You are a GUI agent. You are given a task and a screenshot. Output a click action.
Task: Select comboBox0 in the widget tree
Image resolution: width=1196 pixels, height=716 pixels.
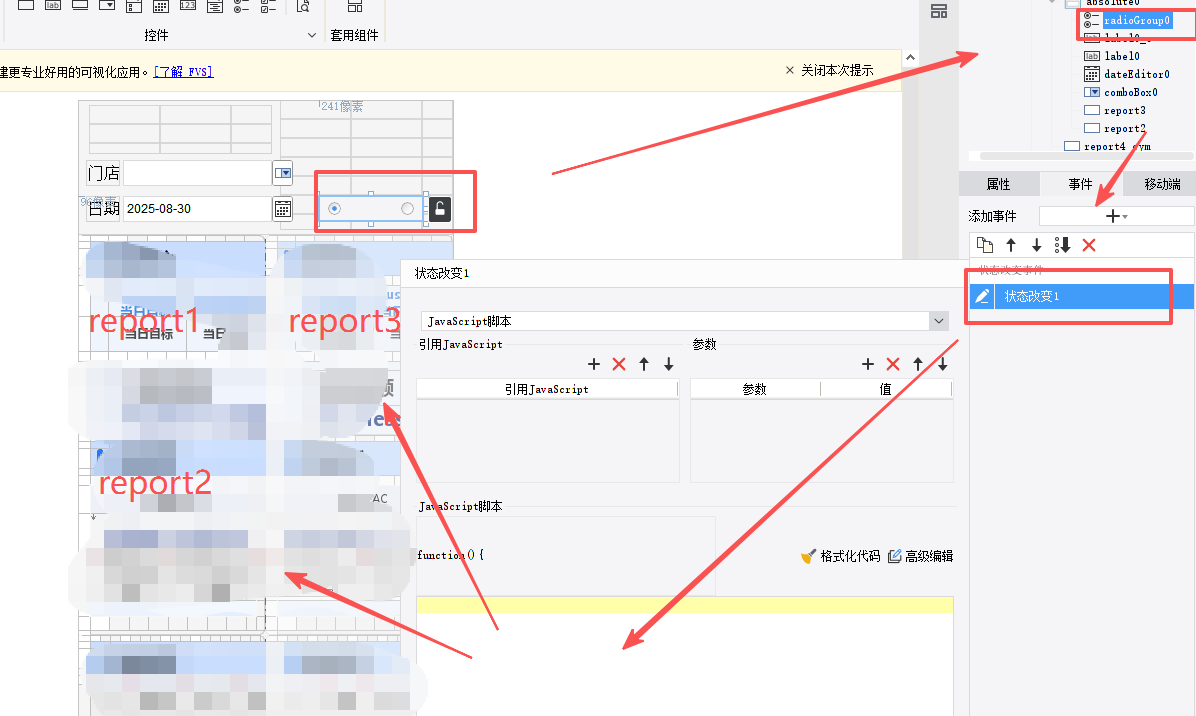coord(1130,93)
